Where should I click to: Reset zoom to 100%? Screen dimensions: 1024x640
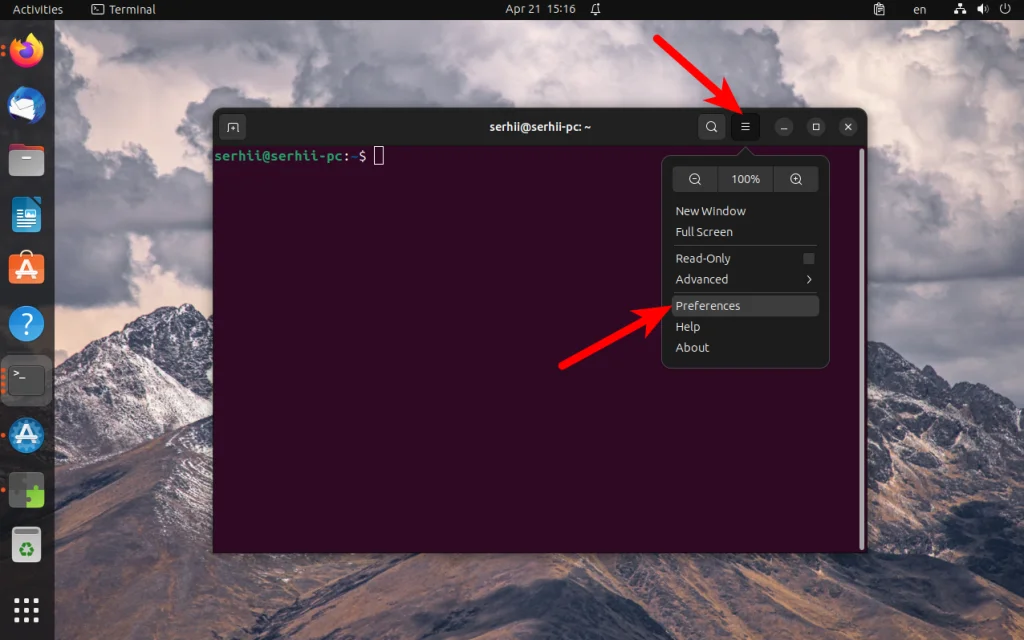coord(745,179)
